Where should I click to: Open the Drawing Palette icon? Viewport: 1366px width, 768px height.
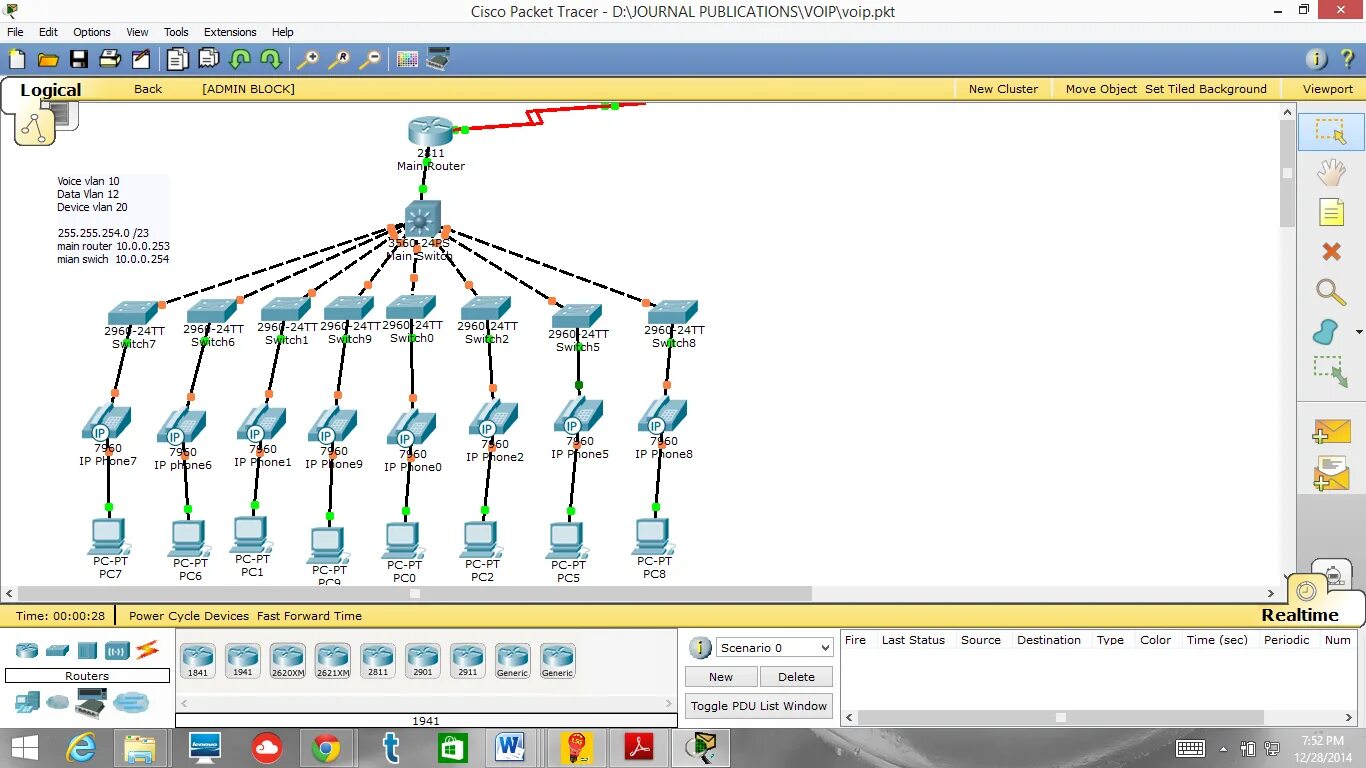click(x=407, y=59)
